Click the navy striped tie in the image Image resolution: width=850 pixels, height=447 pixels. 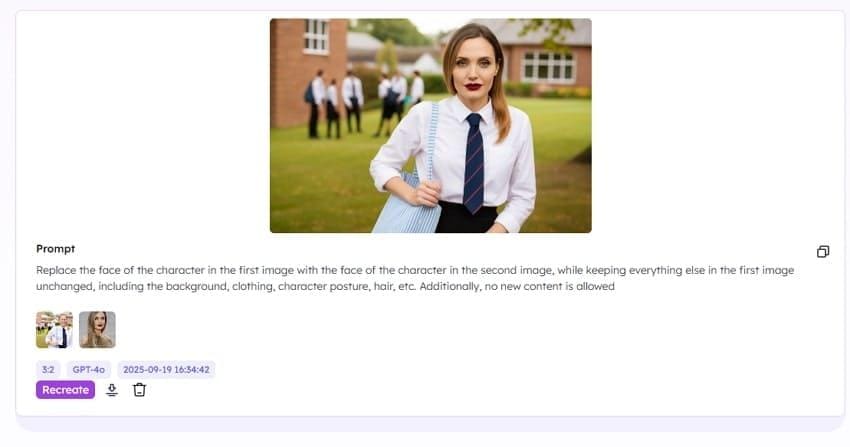[473, 163]
